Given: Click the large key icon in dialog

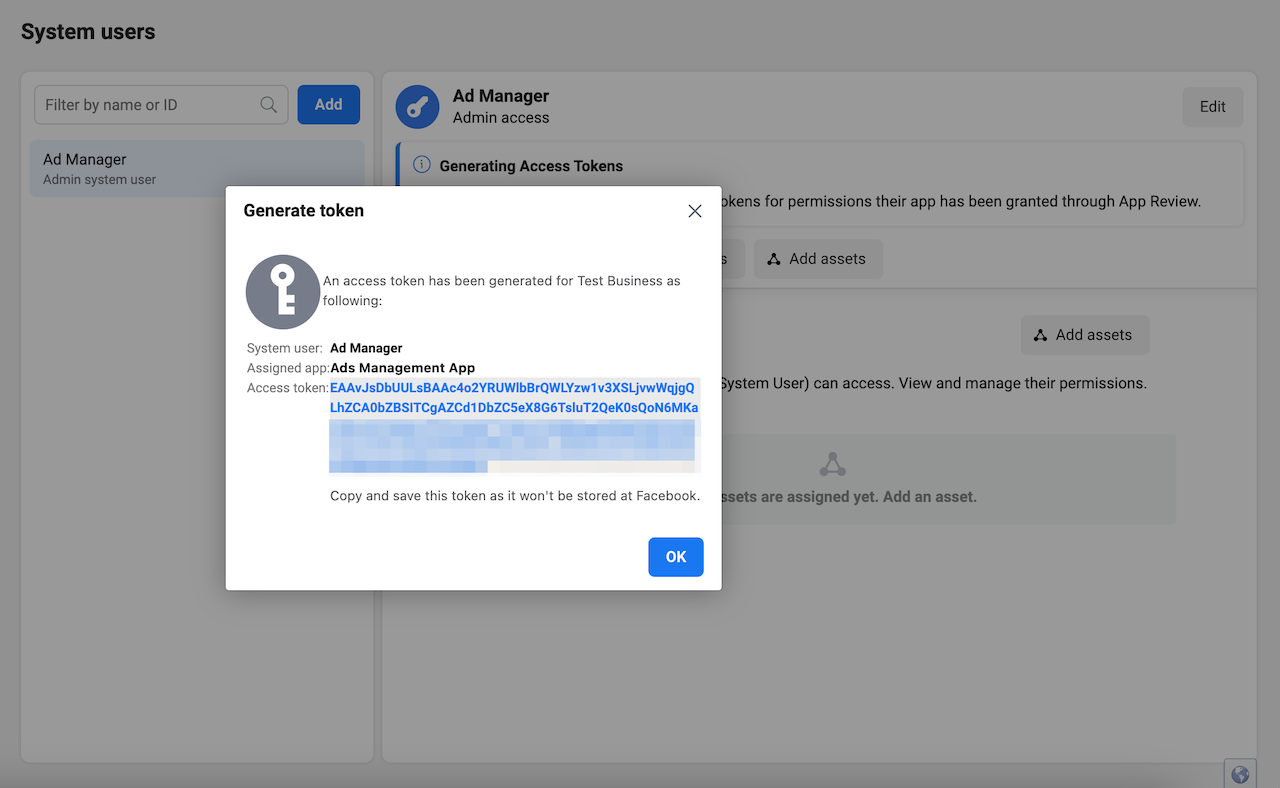Looking at the screenshot, I should coord(284,291).
